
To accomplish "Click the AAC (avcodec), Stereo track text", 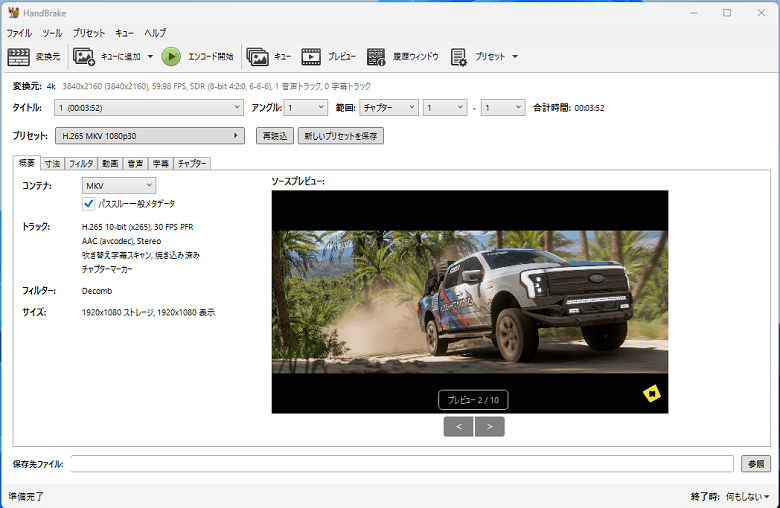I will [x=121, y=241].
